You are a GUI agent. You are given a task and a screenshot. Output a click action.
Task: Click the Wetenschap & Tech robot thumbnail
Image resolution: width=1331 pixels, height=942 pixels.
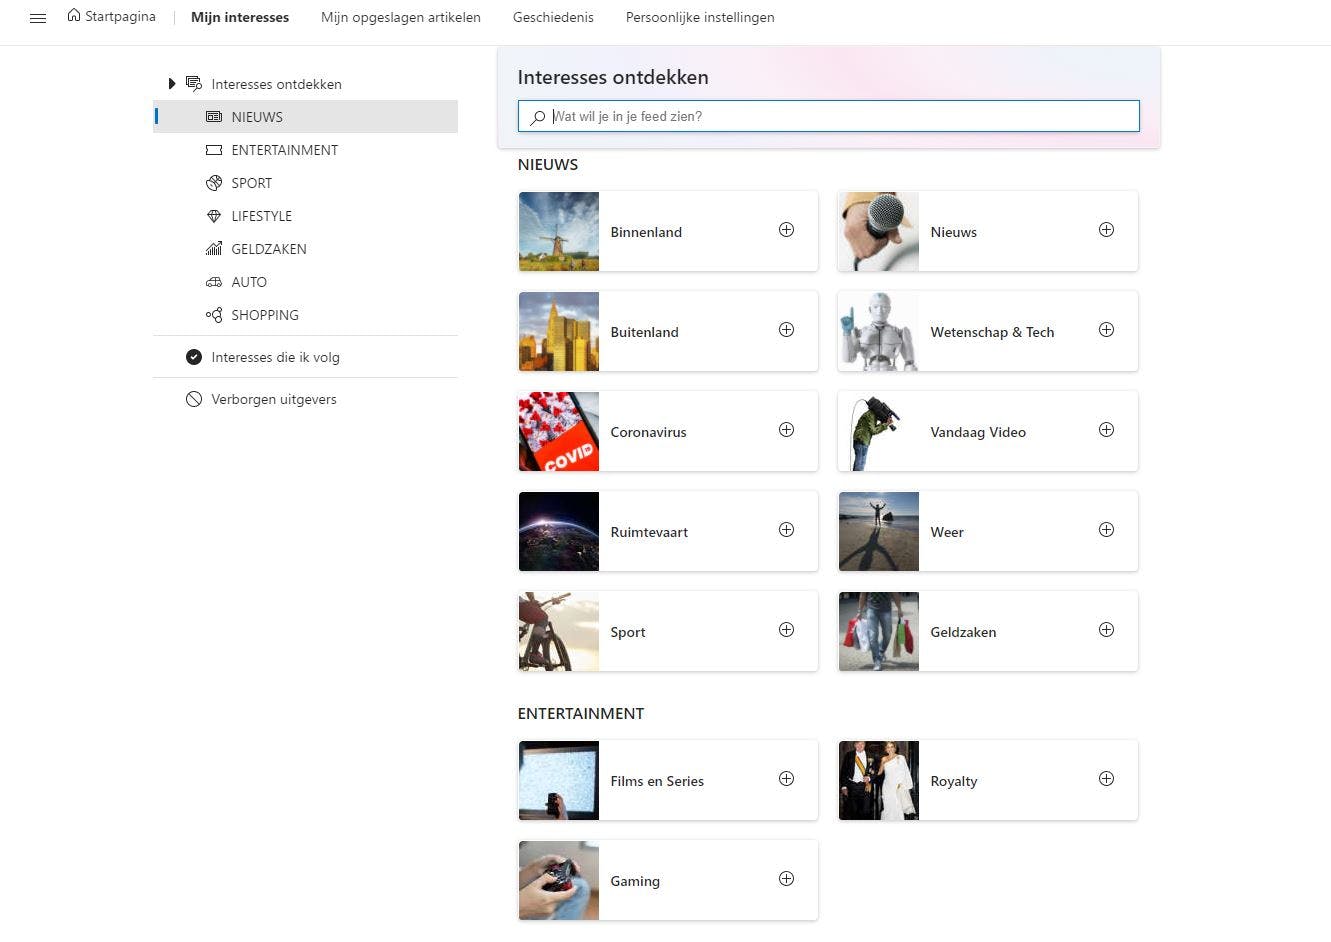pyautogui.click(x=879, y=331)
